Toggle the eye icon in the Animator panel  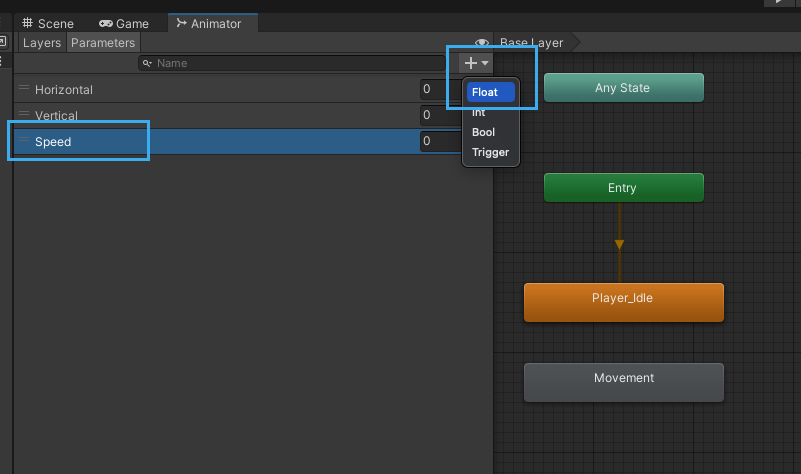click(482, 43)
